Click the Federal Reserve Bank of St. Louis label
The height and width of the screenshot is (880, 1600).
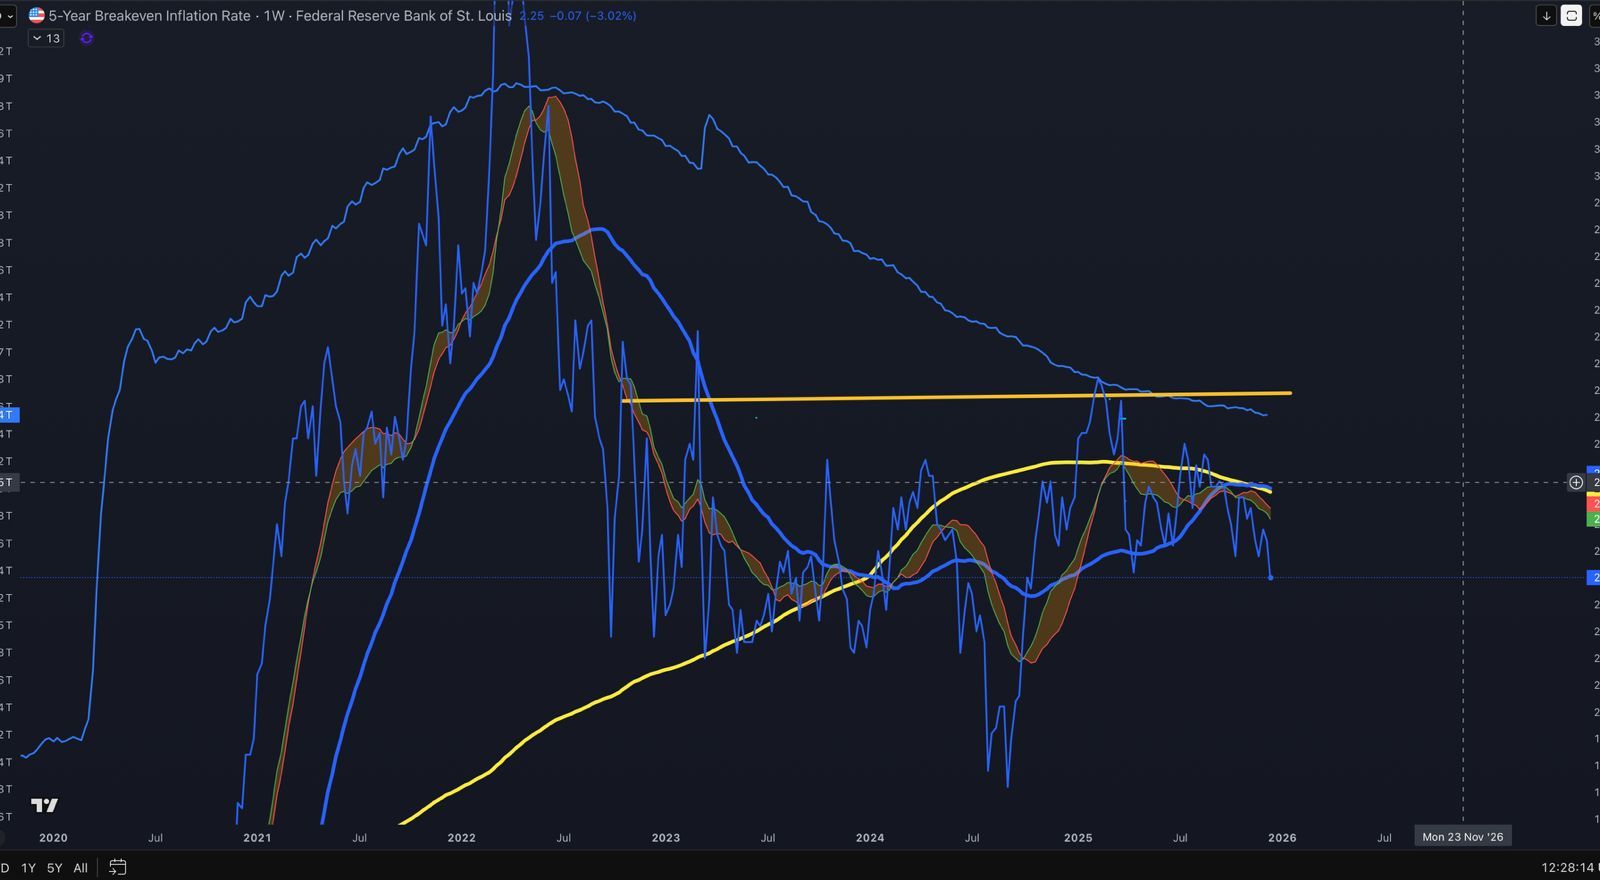(404, 16)
